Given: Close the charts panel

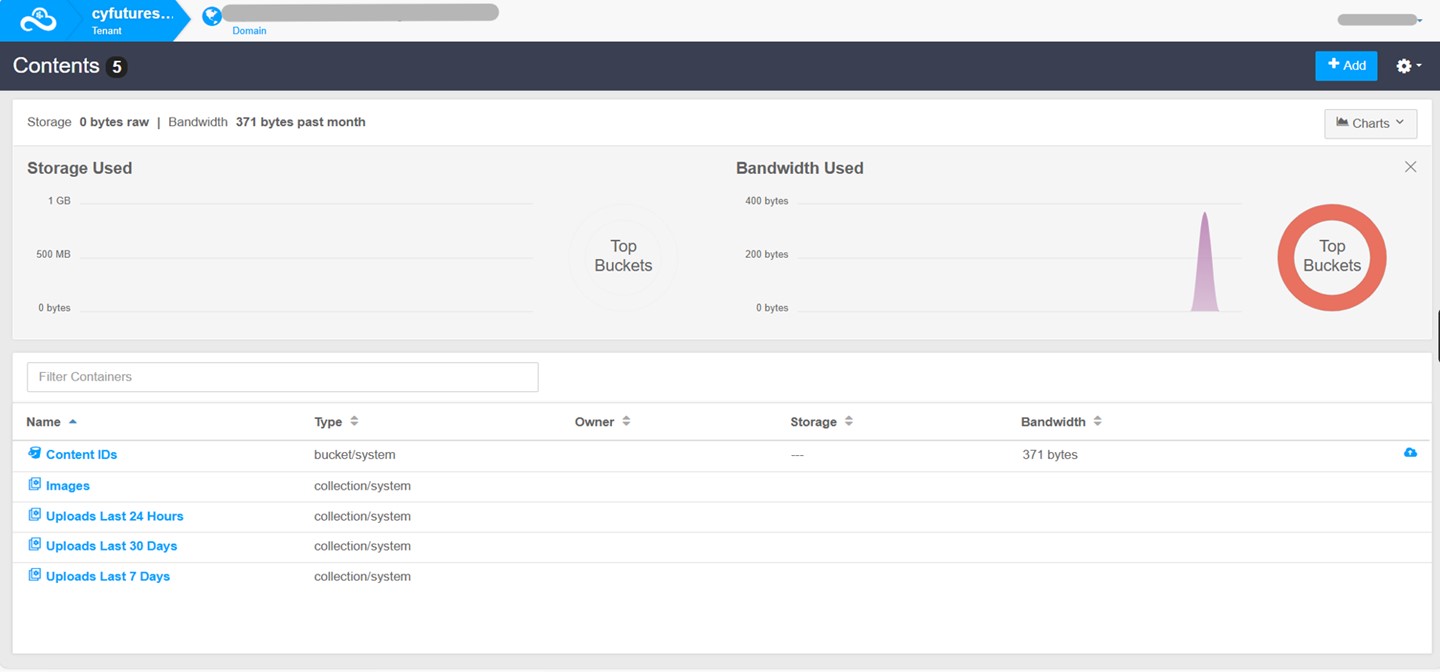Looking at the screenshot, I should (1410, 167).
